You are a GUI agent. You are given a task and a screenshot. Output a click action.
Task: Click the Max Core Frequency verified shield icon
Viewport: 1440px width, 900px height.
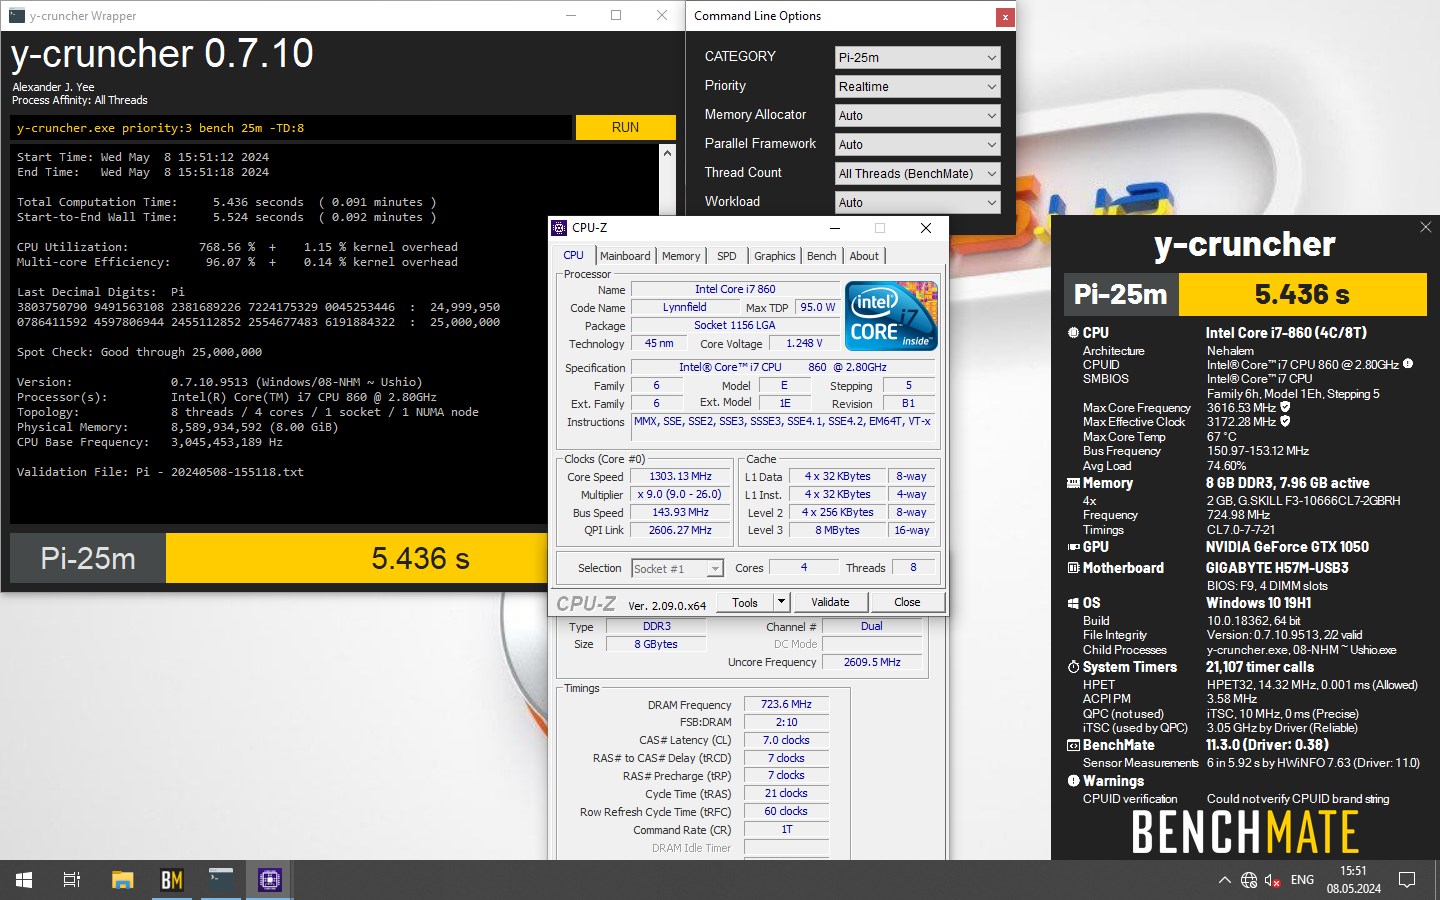[x=1286, y=407]
